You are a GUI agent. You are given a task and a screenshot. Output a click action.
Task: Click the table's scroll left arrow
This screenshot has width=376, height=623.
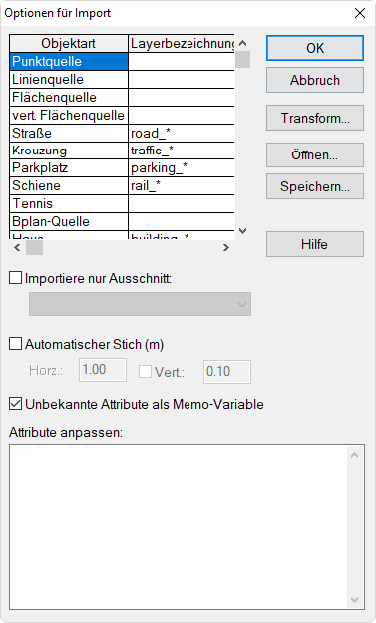click(17, 248)
